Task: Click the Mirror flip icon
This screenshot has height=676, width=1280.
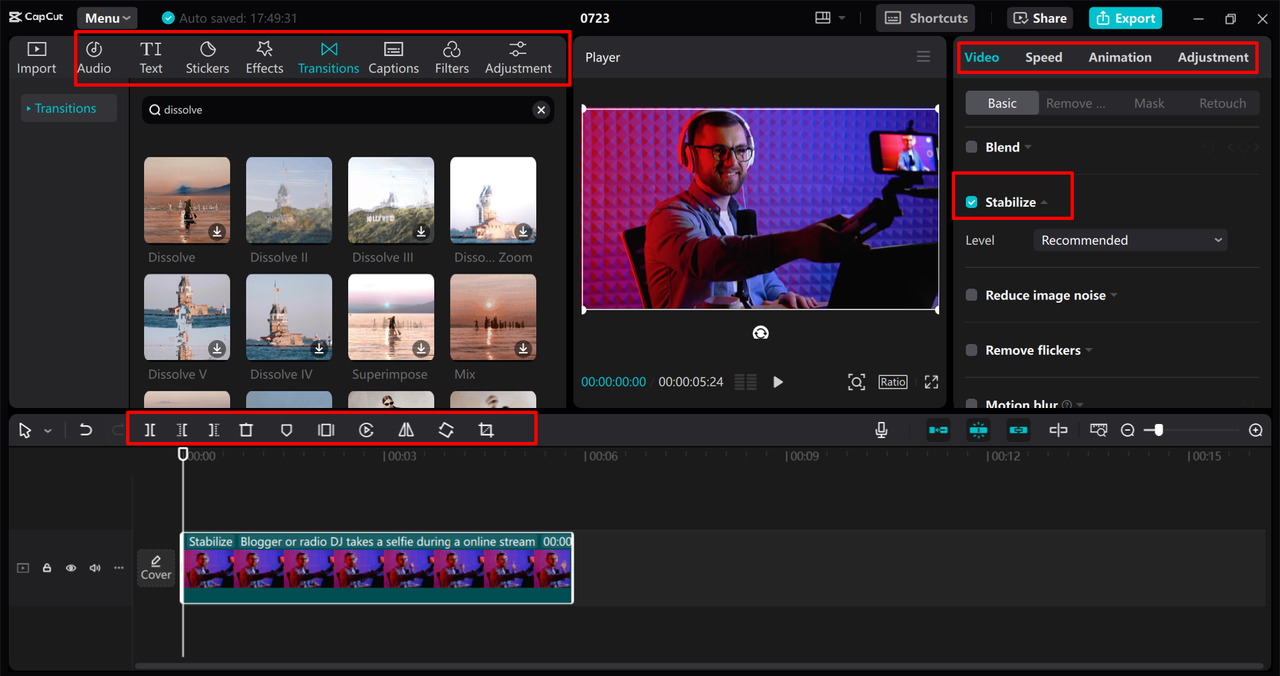Action: click(406, 430)
